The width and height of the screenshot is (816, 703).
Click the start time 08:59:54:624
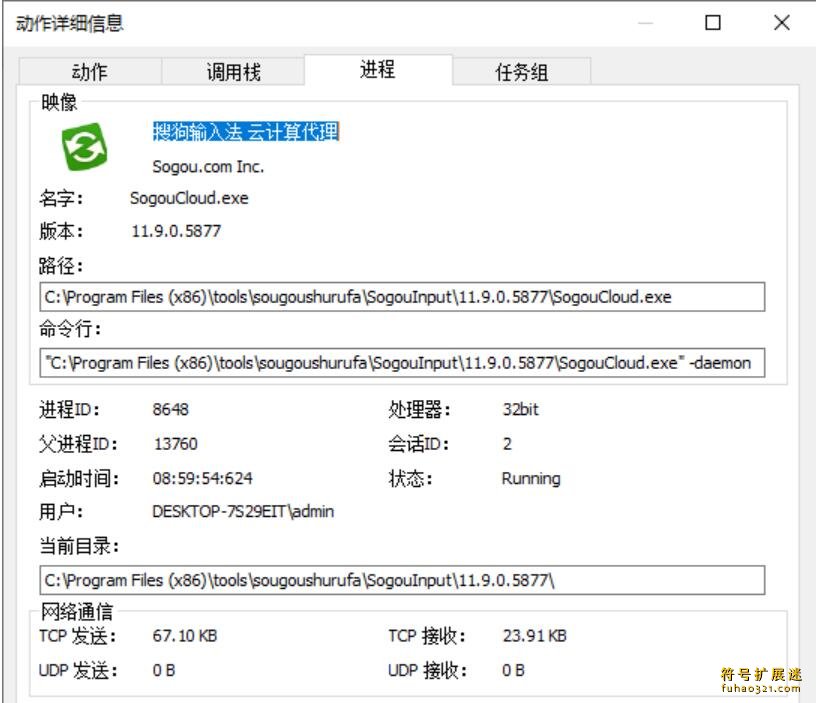tap(202, 478)
